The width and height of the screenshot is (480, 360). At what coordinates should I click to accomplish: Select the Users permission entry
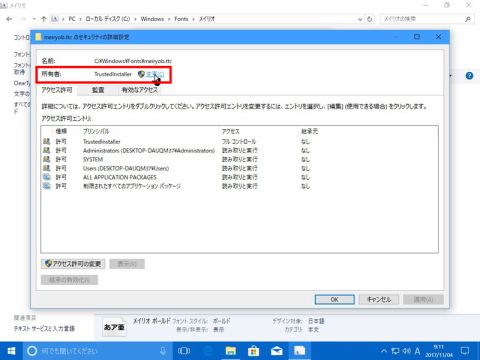[239, 168]
